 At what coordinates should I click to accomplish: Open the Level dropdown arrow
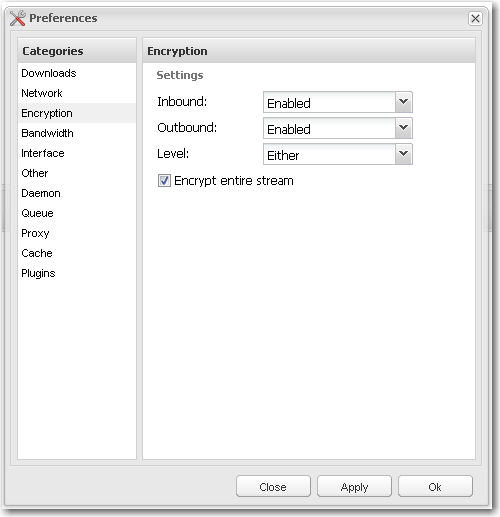click(x=404, y=154)
